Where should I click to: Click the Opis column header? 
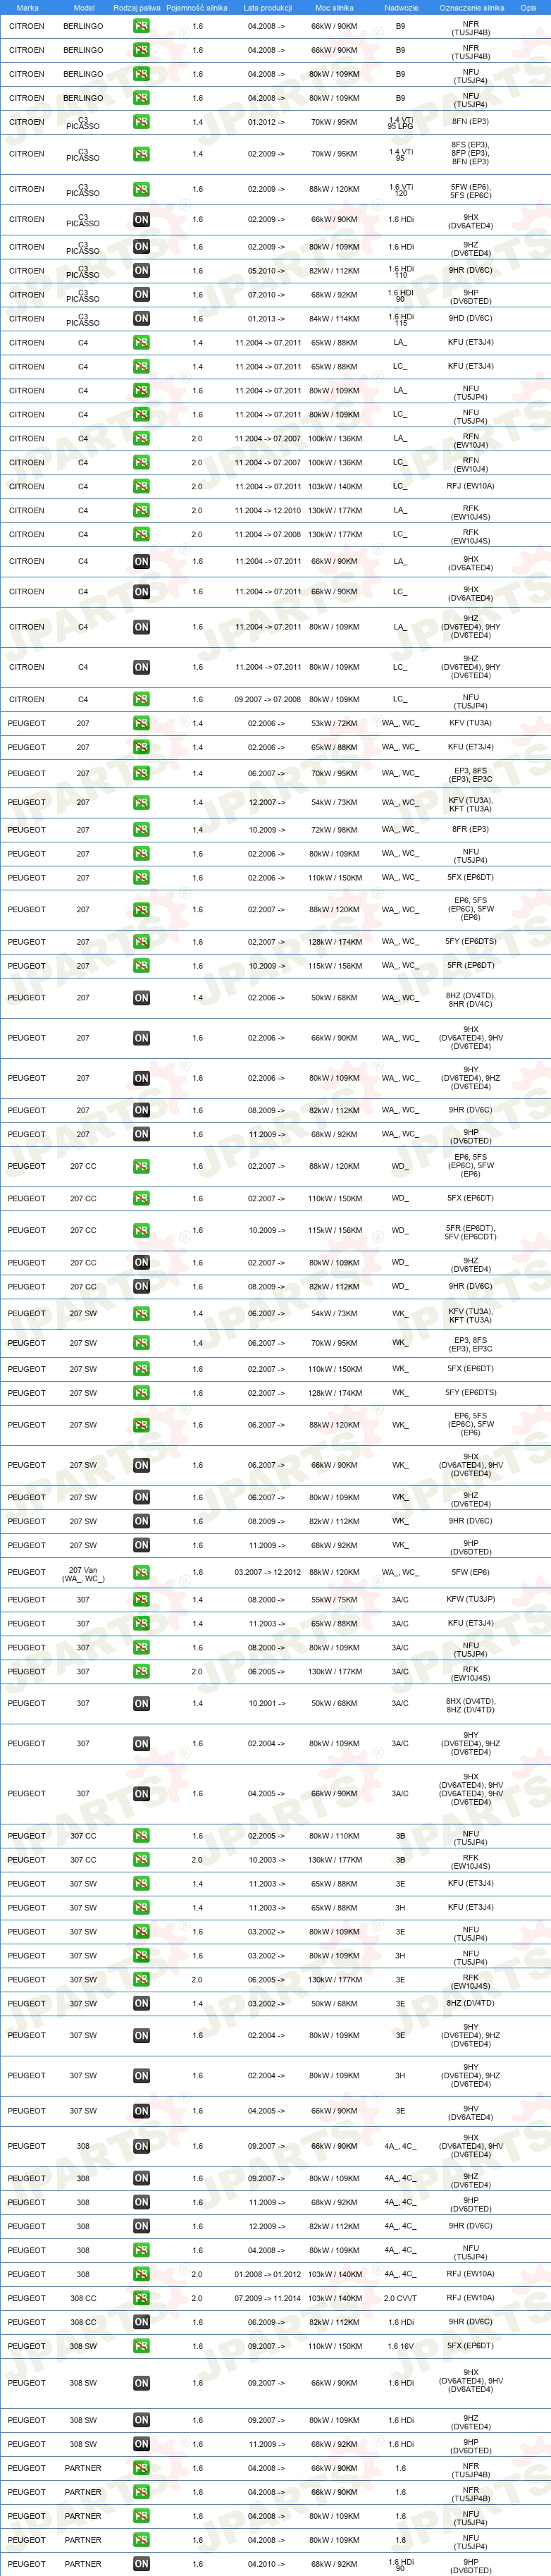(528, 8)
